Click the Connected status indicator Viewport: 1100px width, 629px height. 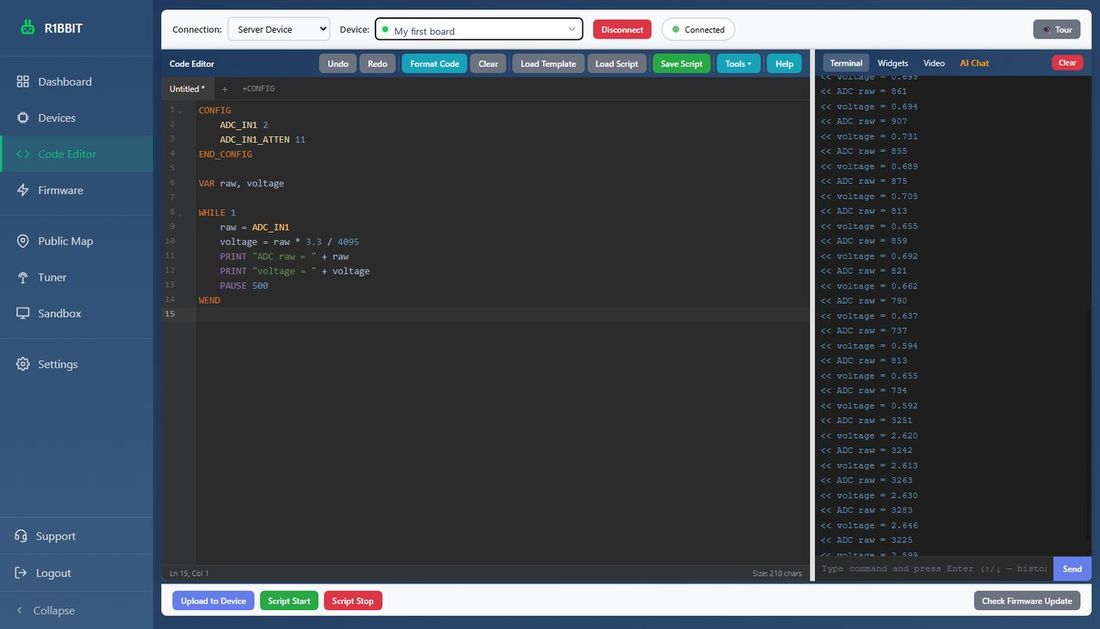[x=698, y=29]
